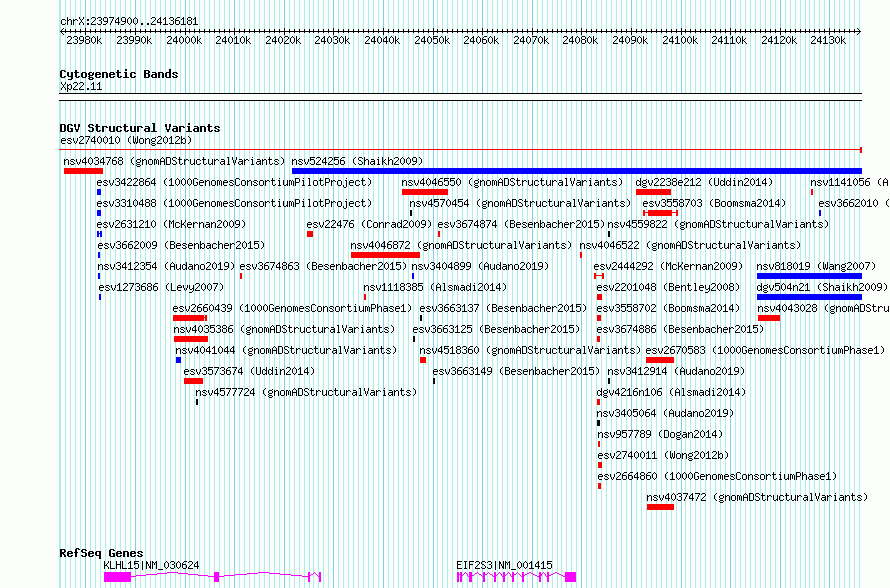The height and width of the screenshot is (588, 890).
Task: Select nsv3412354 Audano2019 variant label
Action: 166,266
